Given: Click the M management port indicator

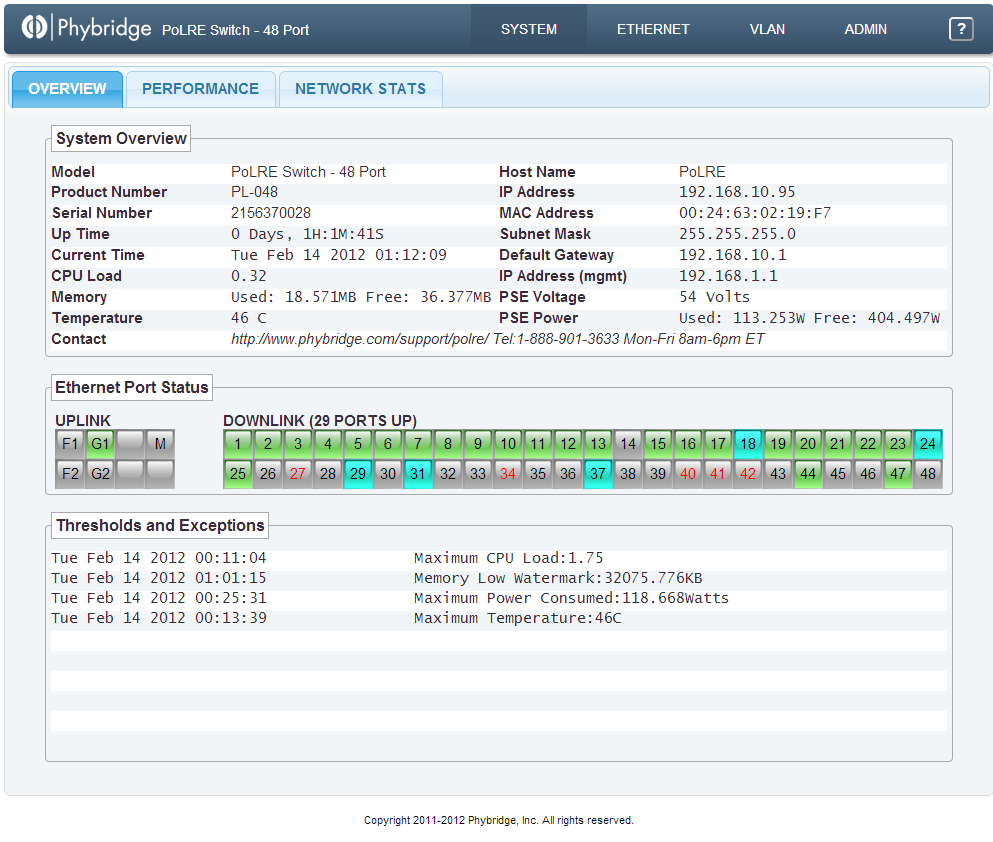Looking at the screenshot, I should coord(160,443).
